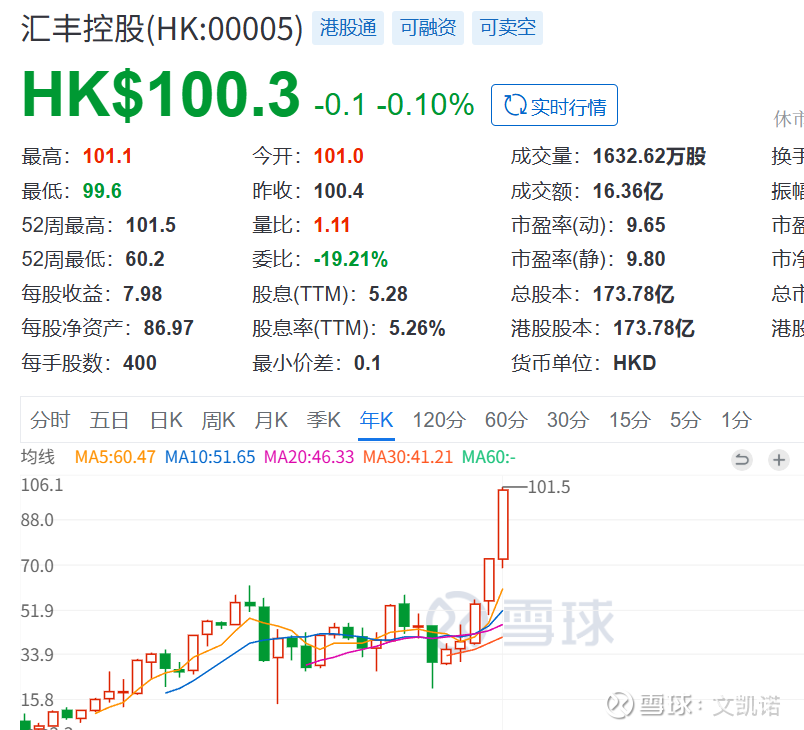This screenshot has width=804, height=730.
Task: Switch to the 1分 interval
Action: coord(736,420)
